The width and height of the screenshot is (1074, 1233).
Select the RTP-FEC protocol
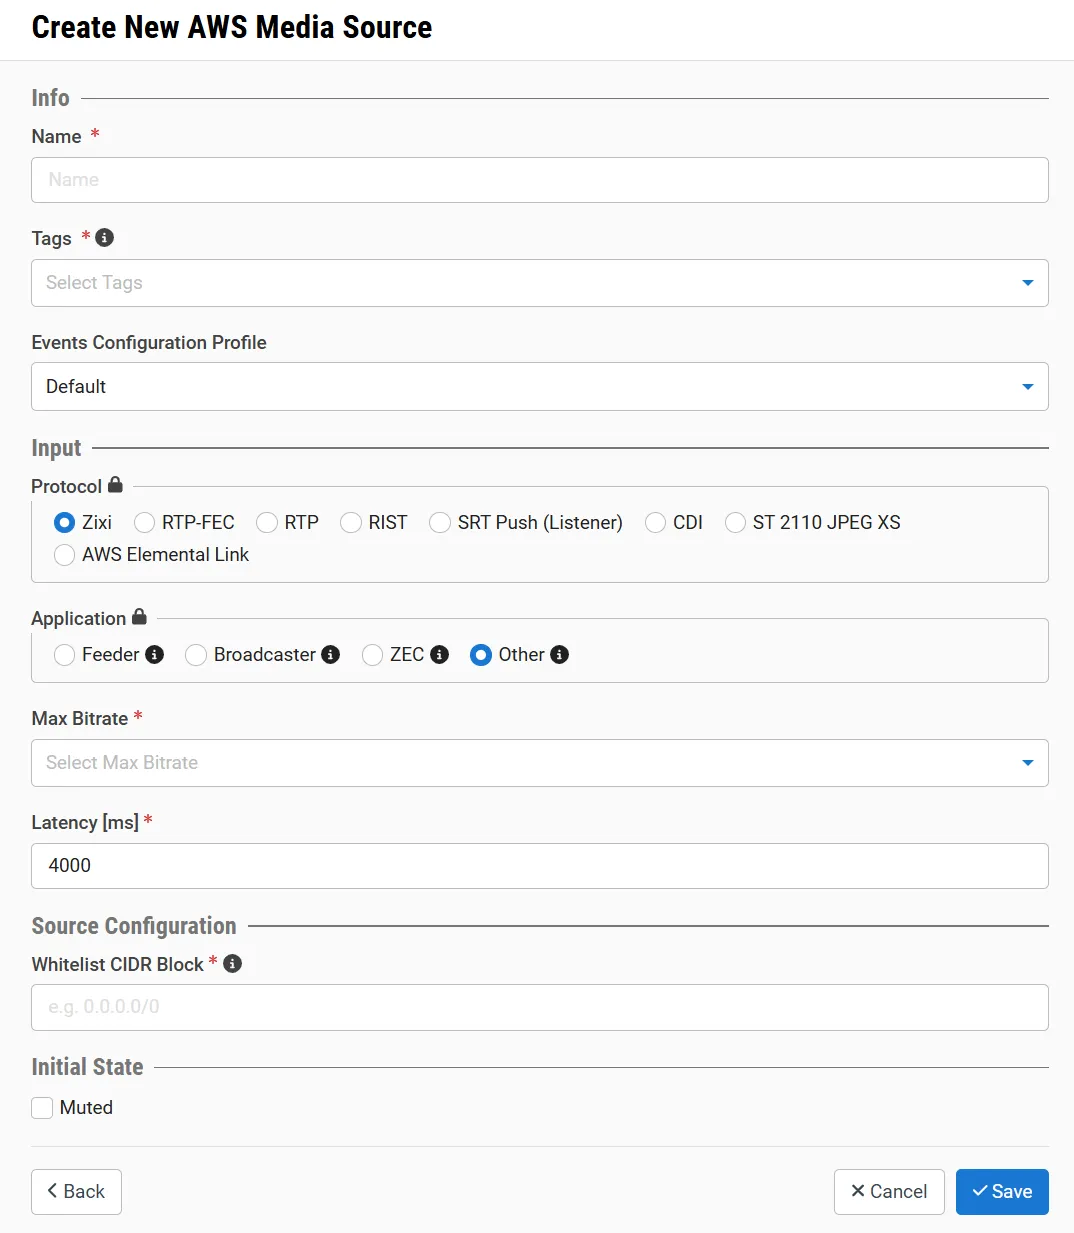[145, 523]
